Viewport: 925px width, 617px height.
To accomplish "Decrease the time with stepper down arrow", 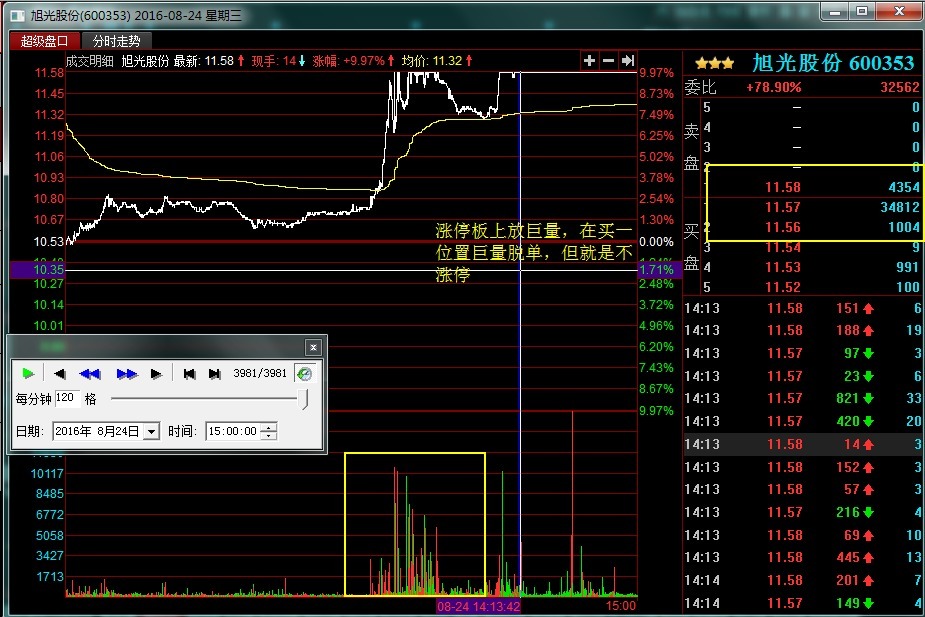I will pos(268,436).
